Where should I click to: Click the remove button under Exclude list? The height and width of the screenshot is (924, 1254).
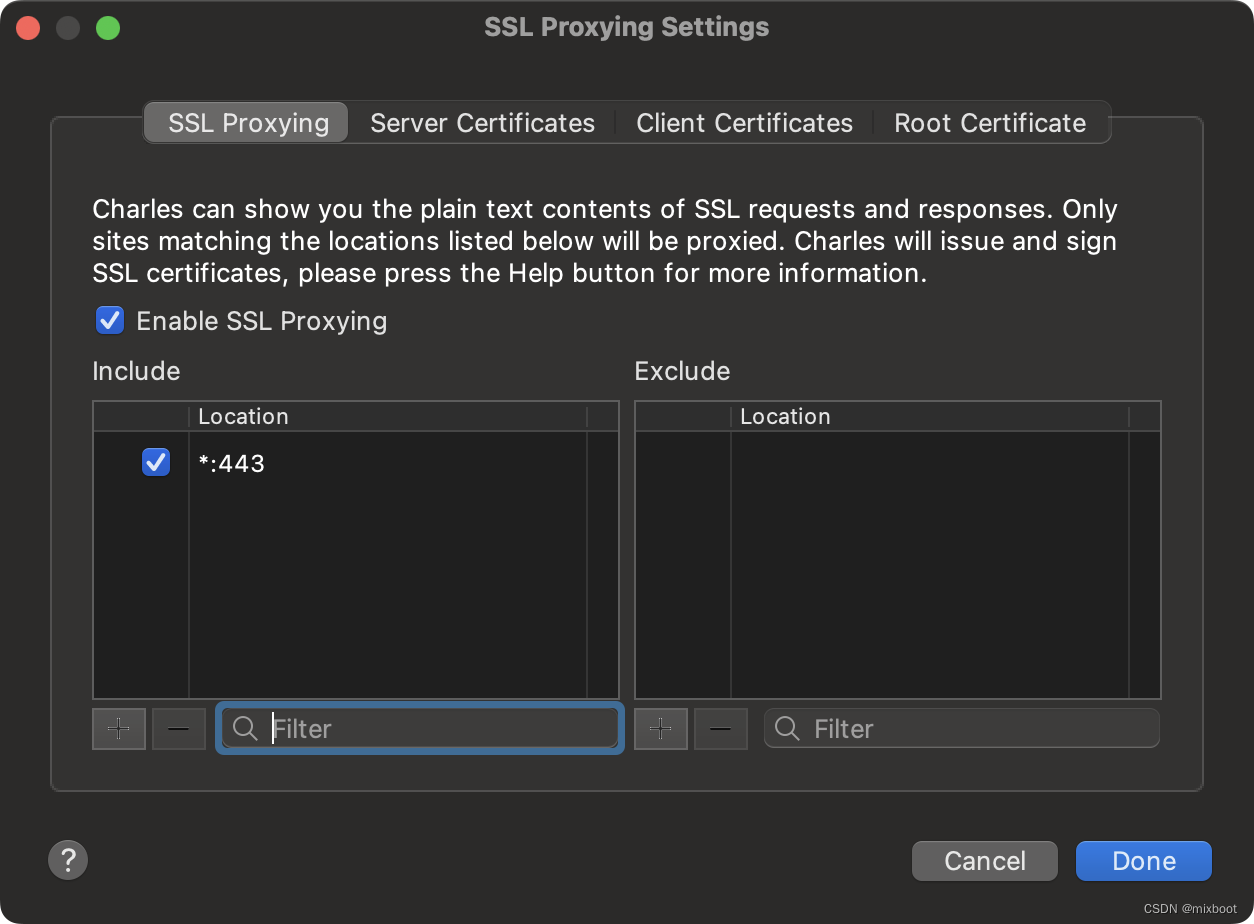point(721,728)
